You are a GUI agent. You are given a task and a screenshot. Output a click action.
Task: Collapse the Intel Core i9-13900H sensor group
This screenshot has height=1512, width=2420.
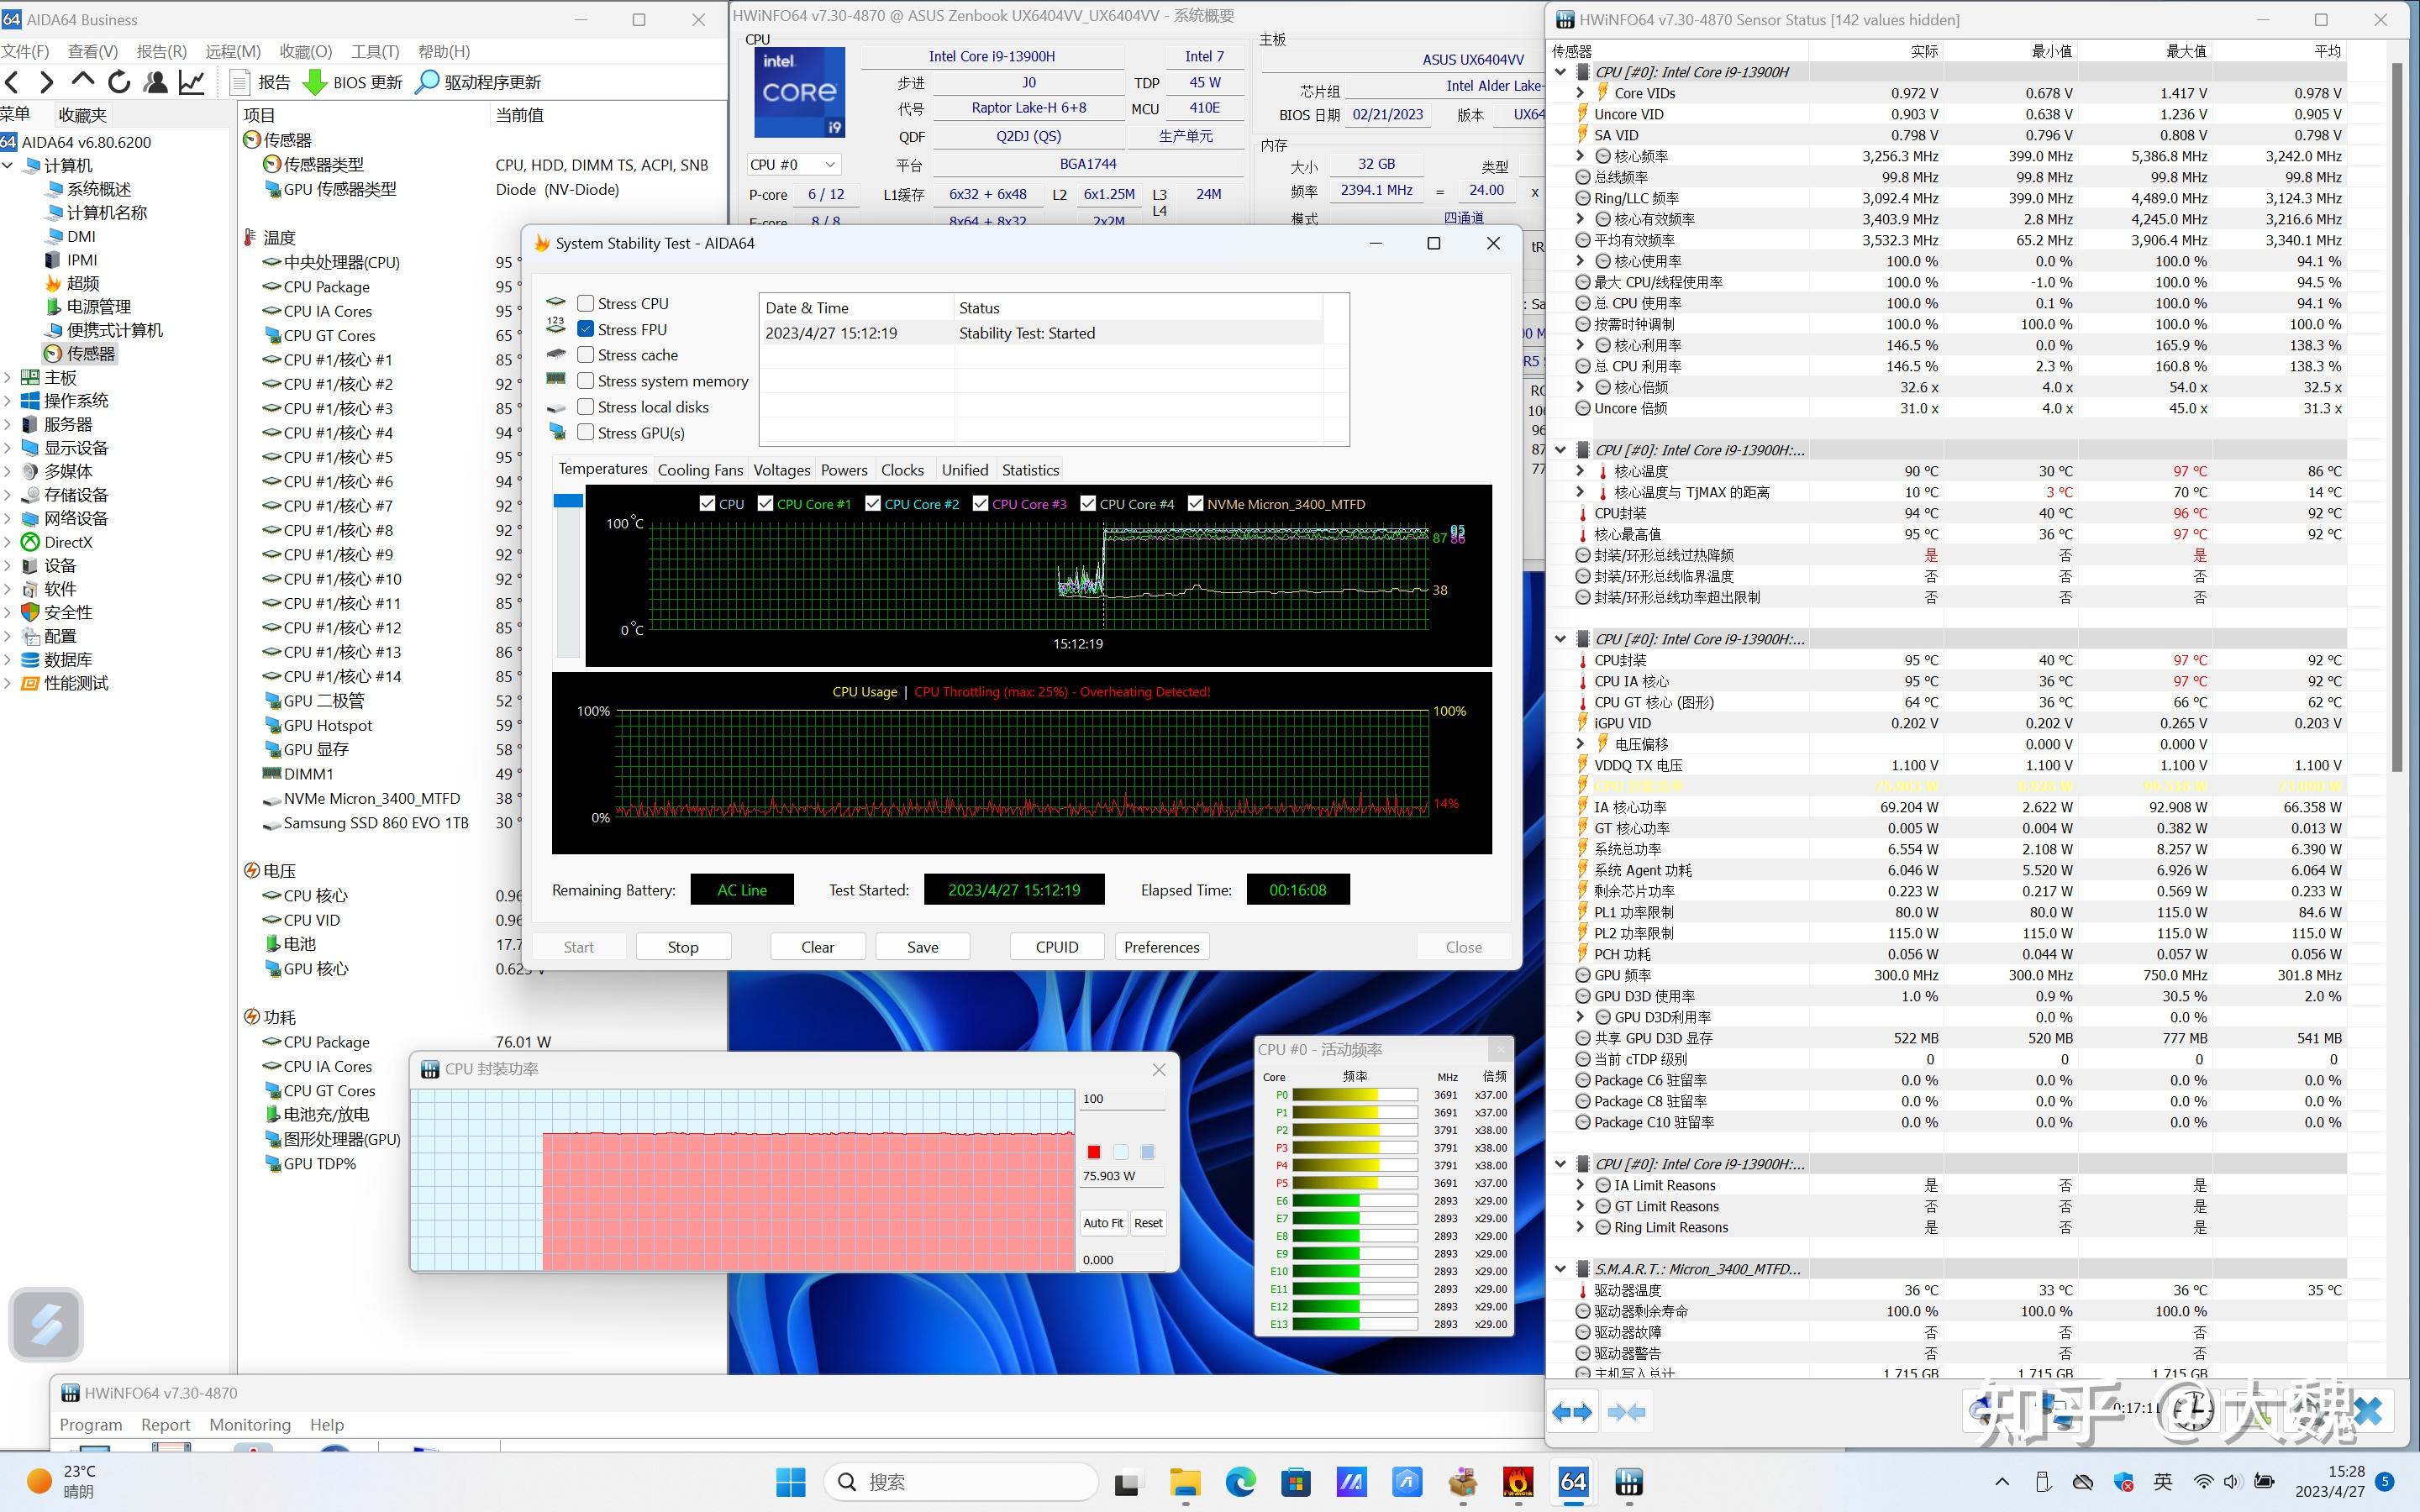click(x=1561, y=71)
